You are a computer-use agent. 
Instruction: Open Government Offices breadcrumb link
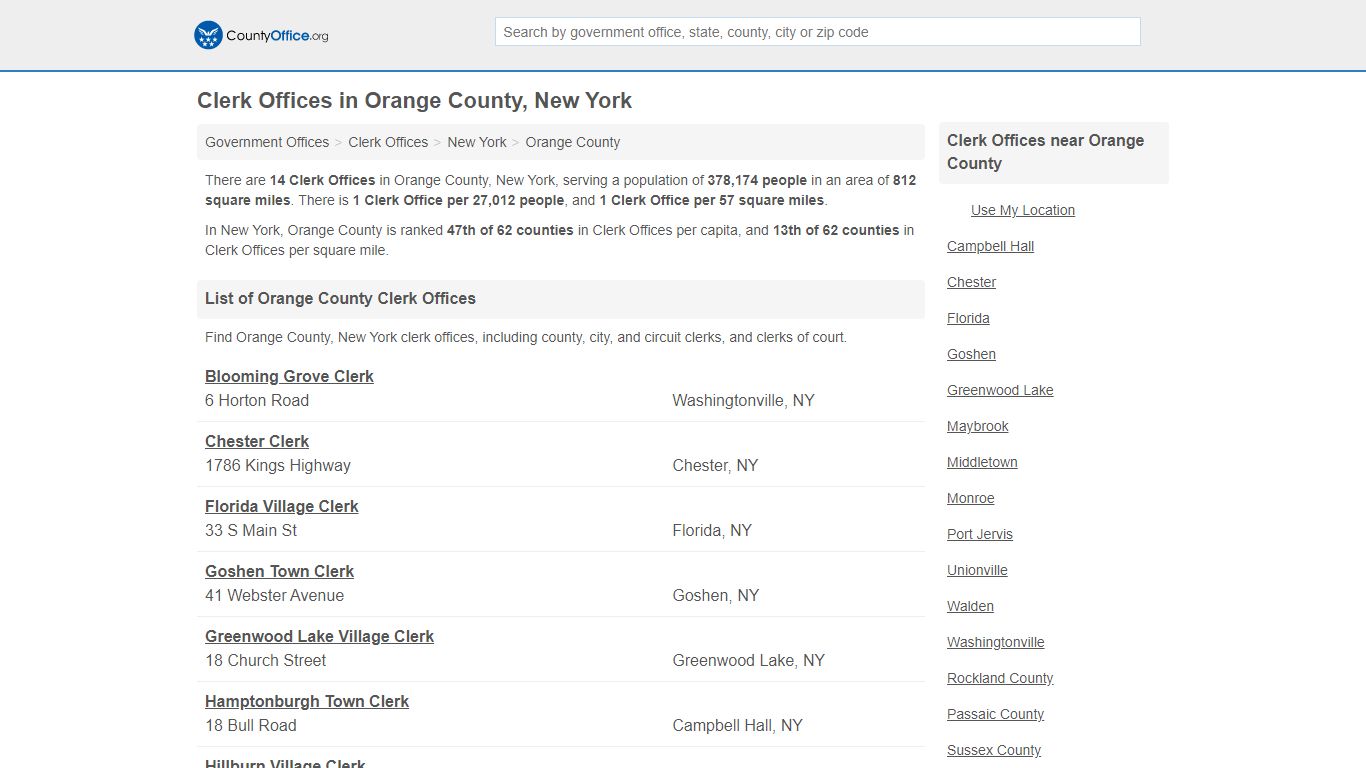(267, 142)
